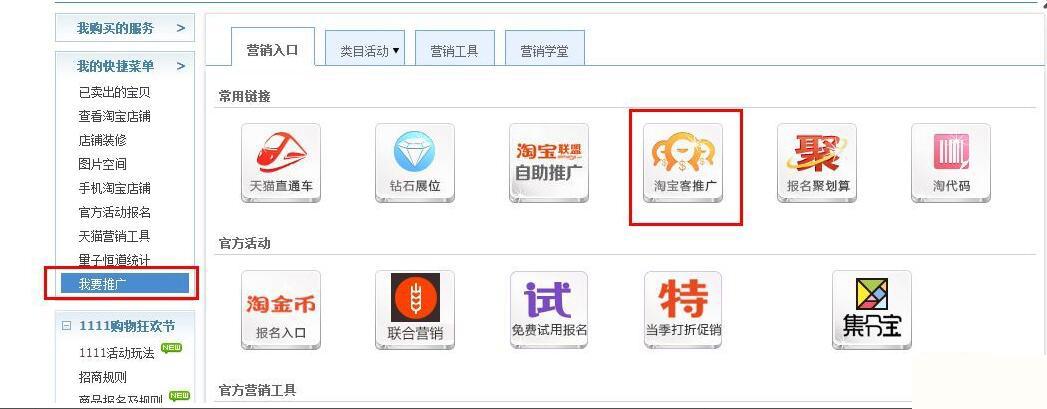
Task: Open 淘金币 报名入口 icon
Action: pyautogui.click(x=280, y=310)
